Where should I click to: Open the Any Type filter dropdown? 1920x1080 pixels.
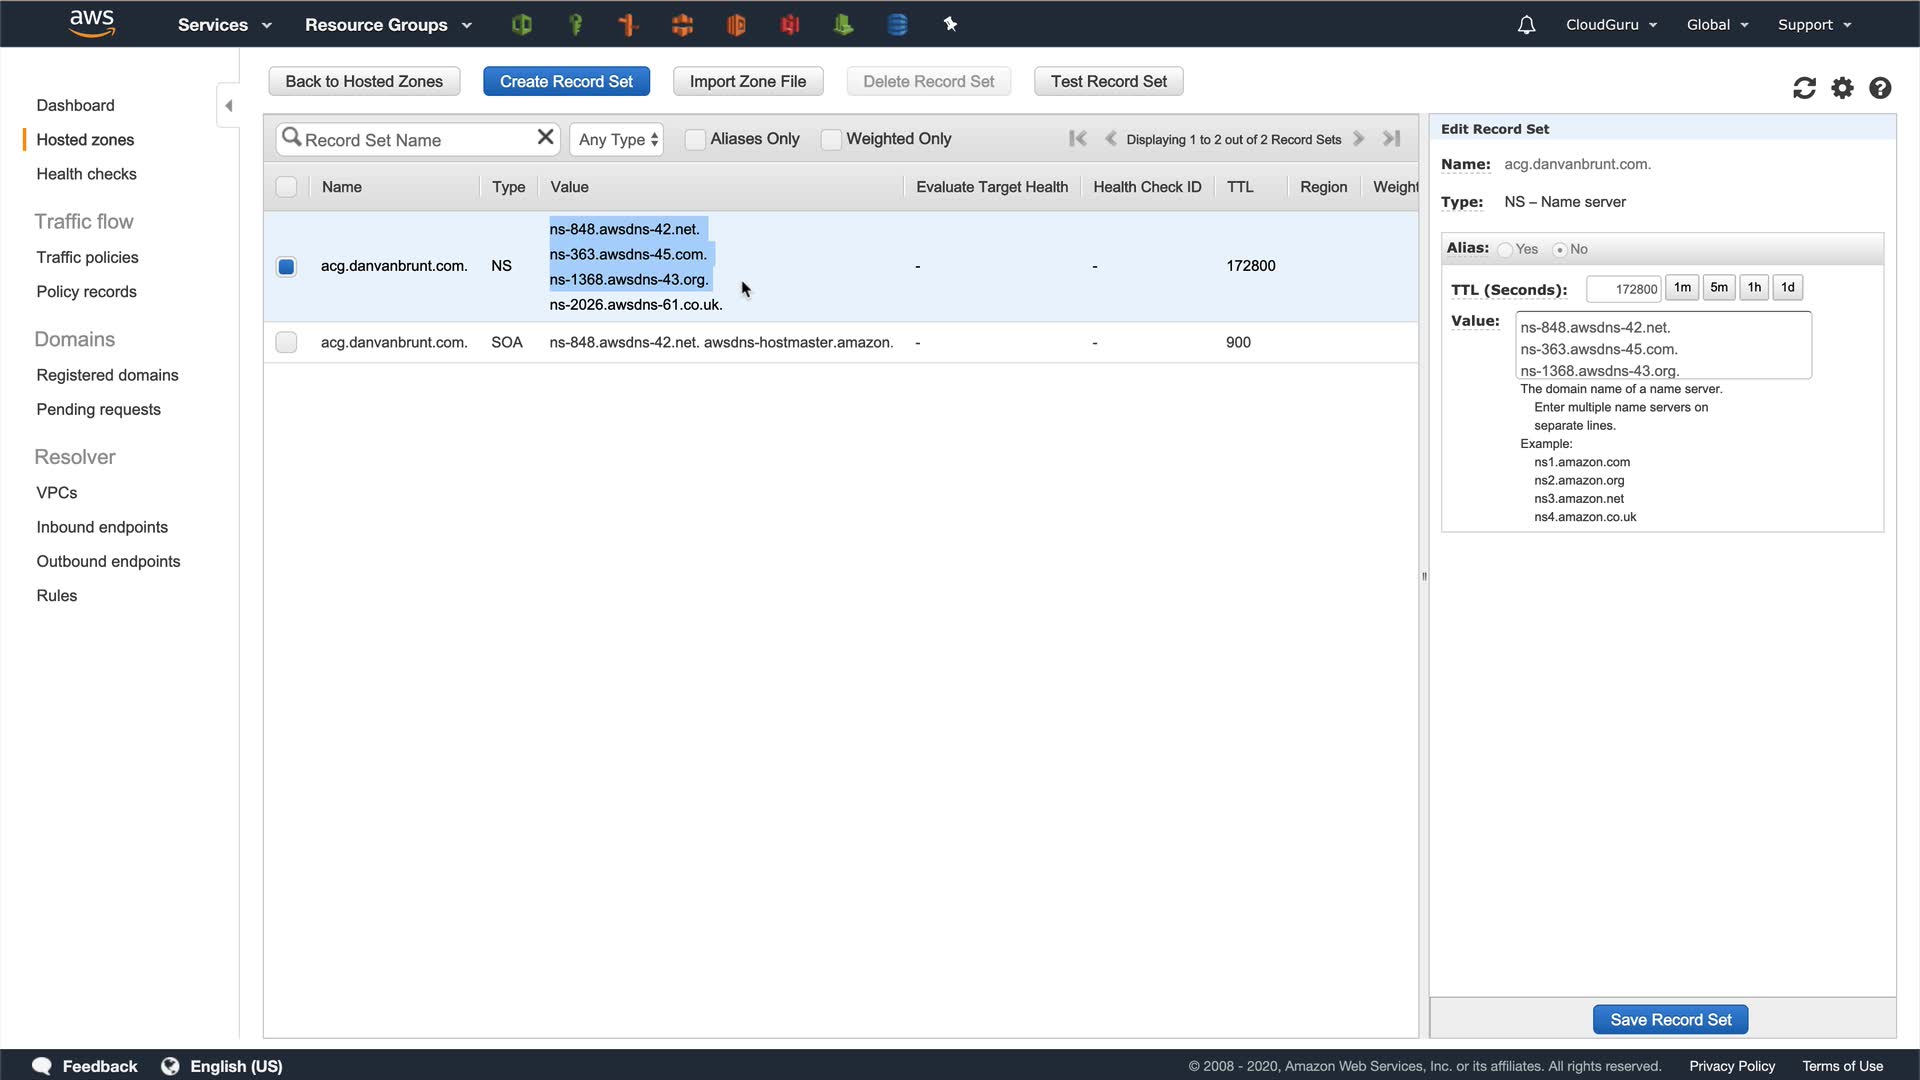(618, 139)
